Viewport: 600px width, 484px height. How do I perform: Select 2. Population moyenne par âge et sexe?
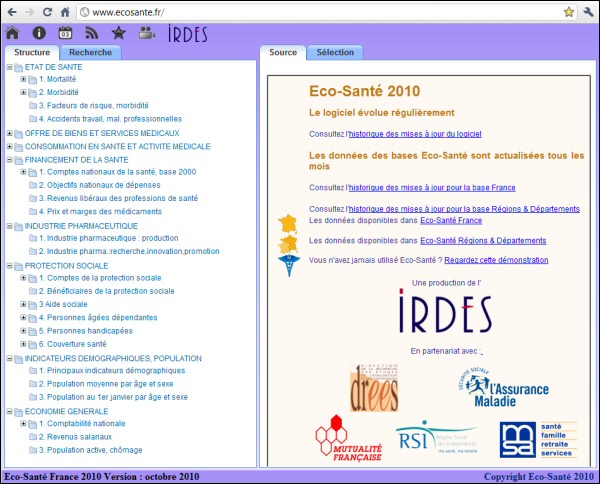(106, 384)
